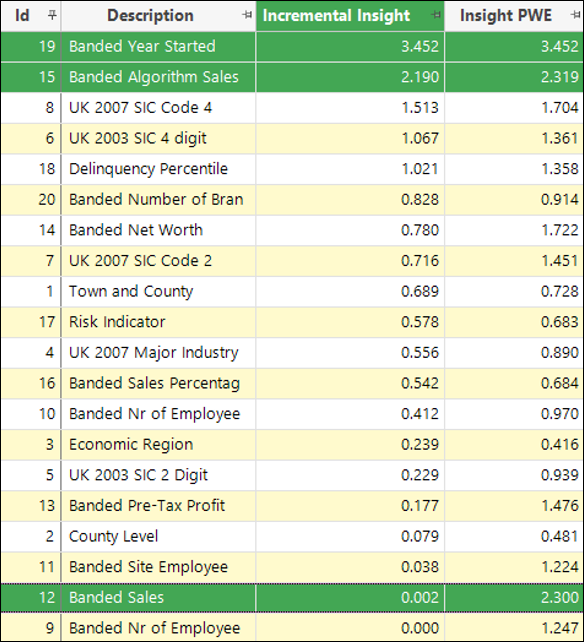Viewport: 584px width, 642px height.
Task: Click the pin icon in Incremental Insight header
Action: coord(436,15)
